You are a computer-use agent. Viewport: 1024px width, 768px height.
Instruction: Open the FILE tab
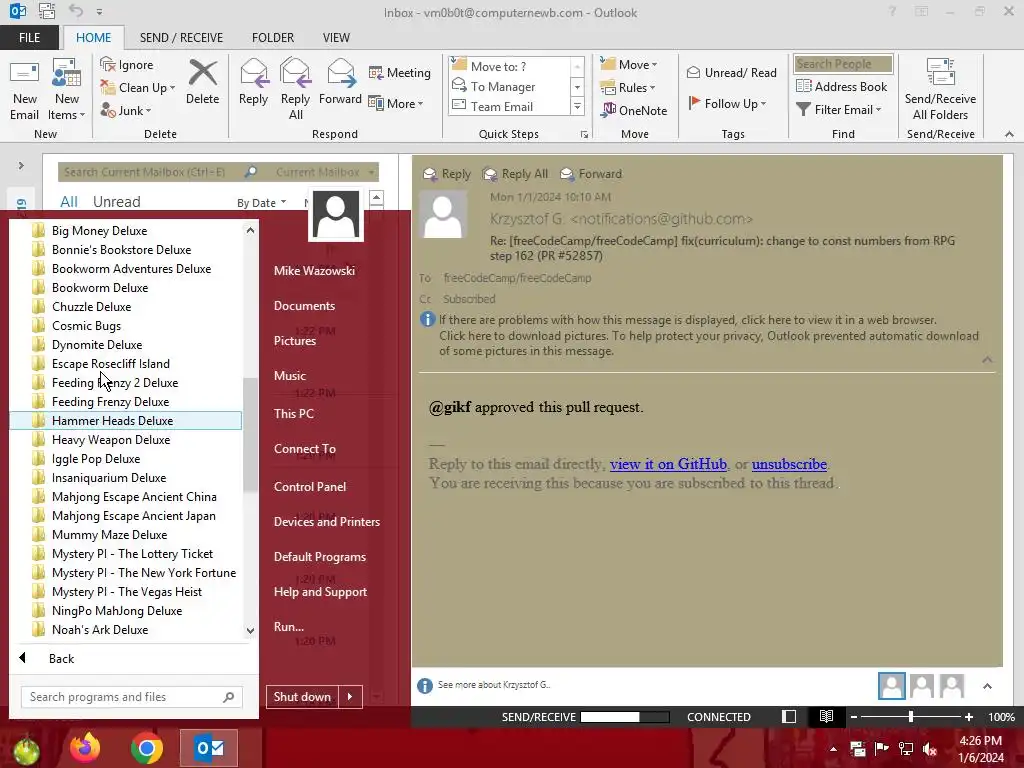pyautogui.click(x=29, y=38)
